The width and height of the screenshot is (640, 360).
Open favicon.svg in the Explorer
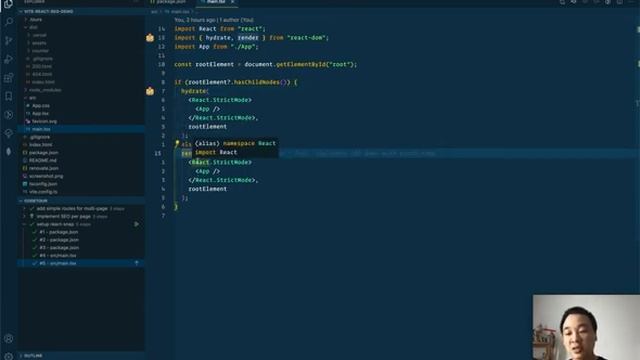(44, 121)
